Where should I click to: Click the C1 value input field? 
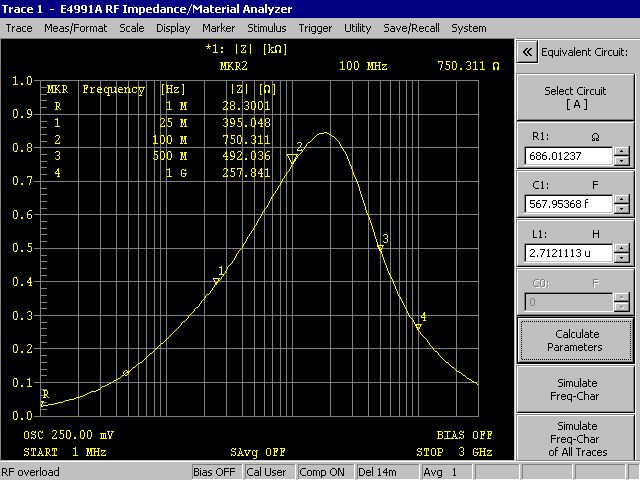tap(569, 204)
